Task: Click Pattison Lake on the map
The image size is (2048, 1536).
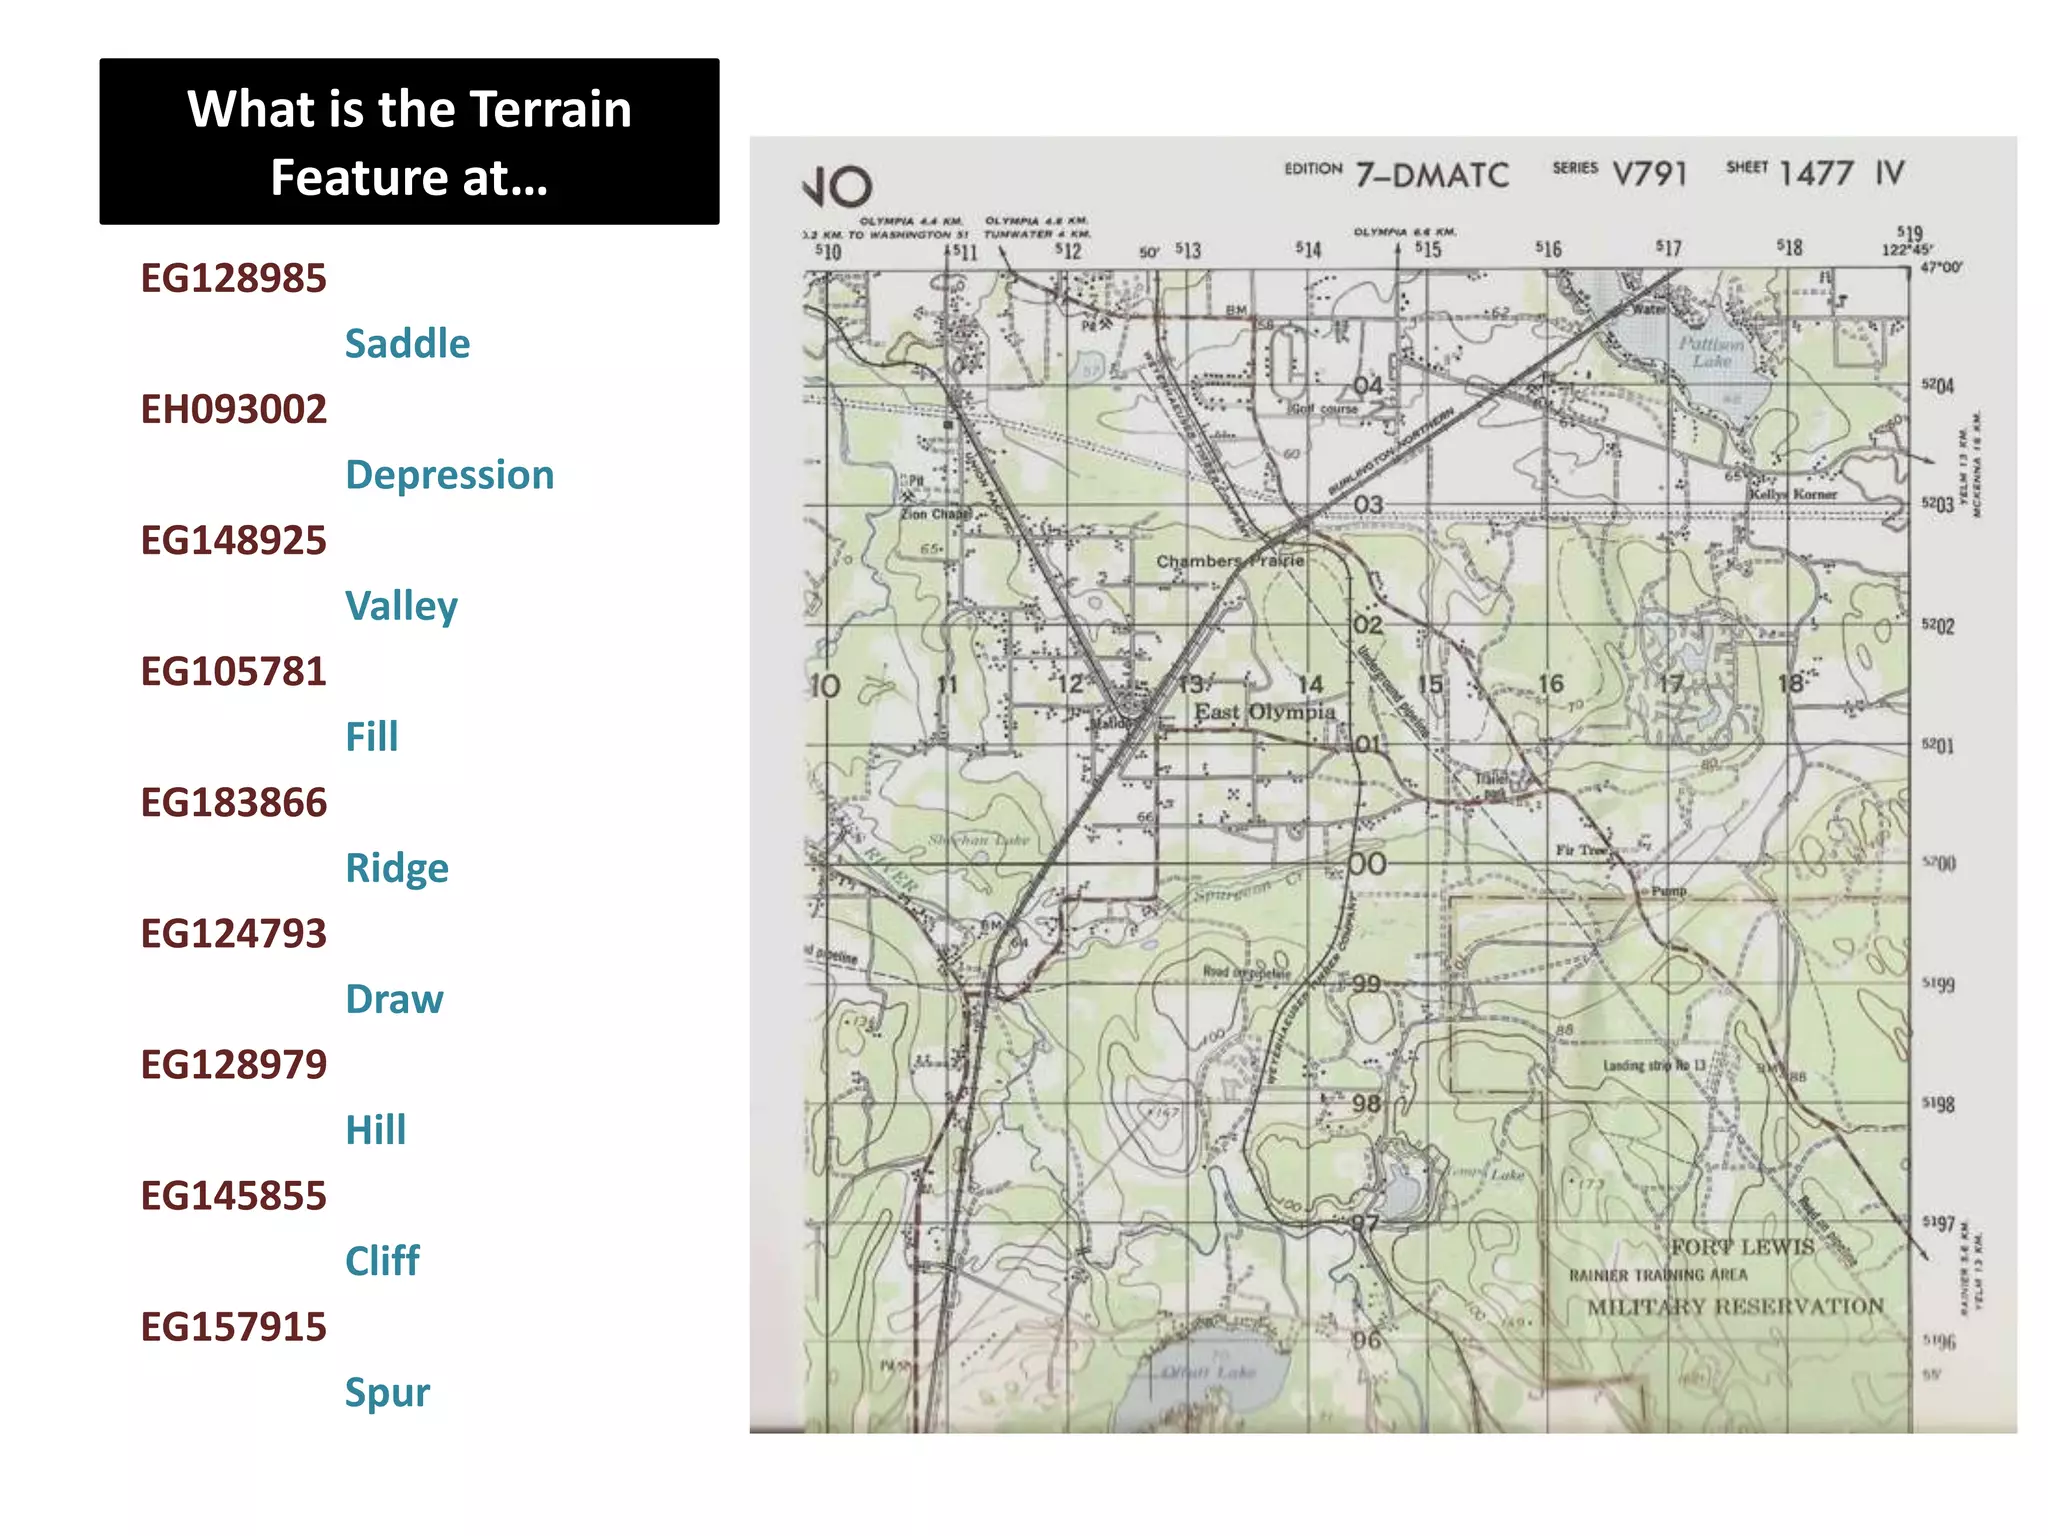Action: (x=1711, y=352)
